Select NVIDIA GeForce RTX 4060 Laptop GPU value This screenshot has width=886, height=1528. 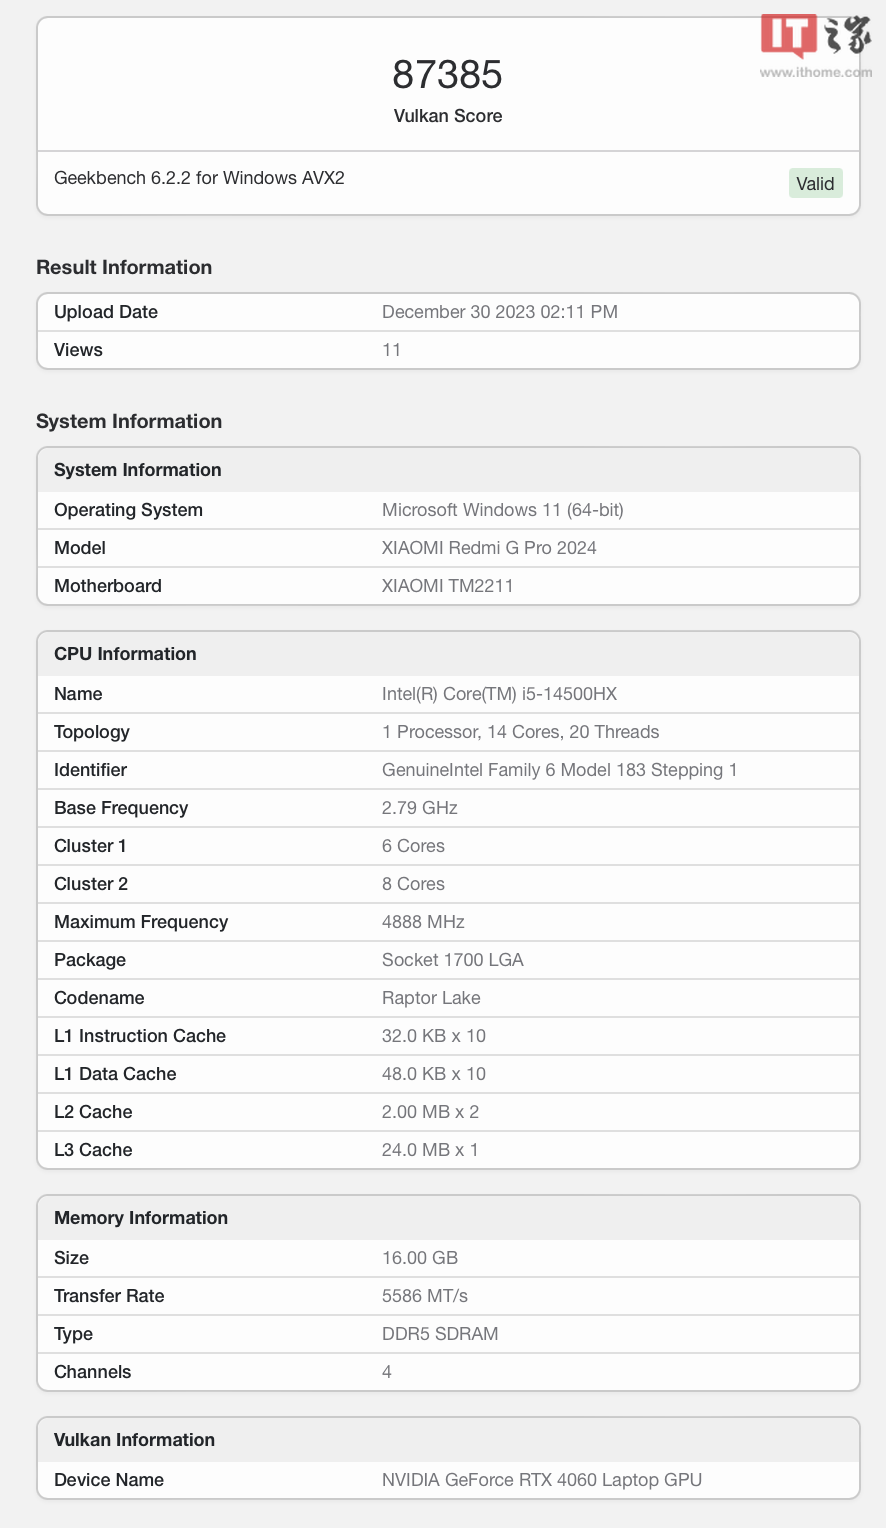(542, 1480)
